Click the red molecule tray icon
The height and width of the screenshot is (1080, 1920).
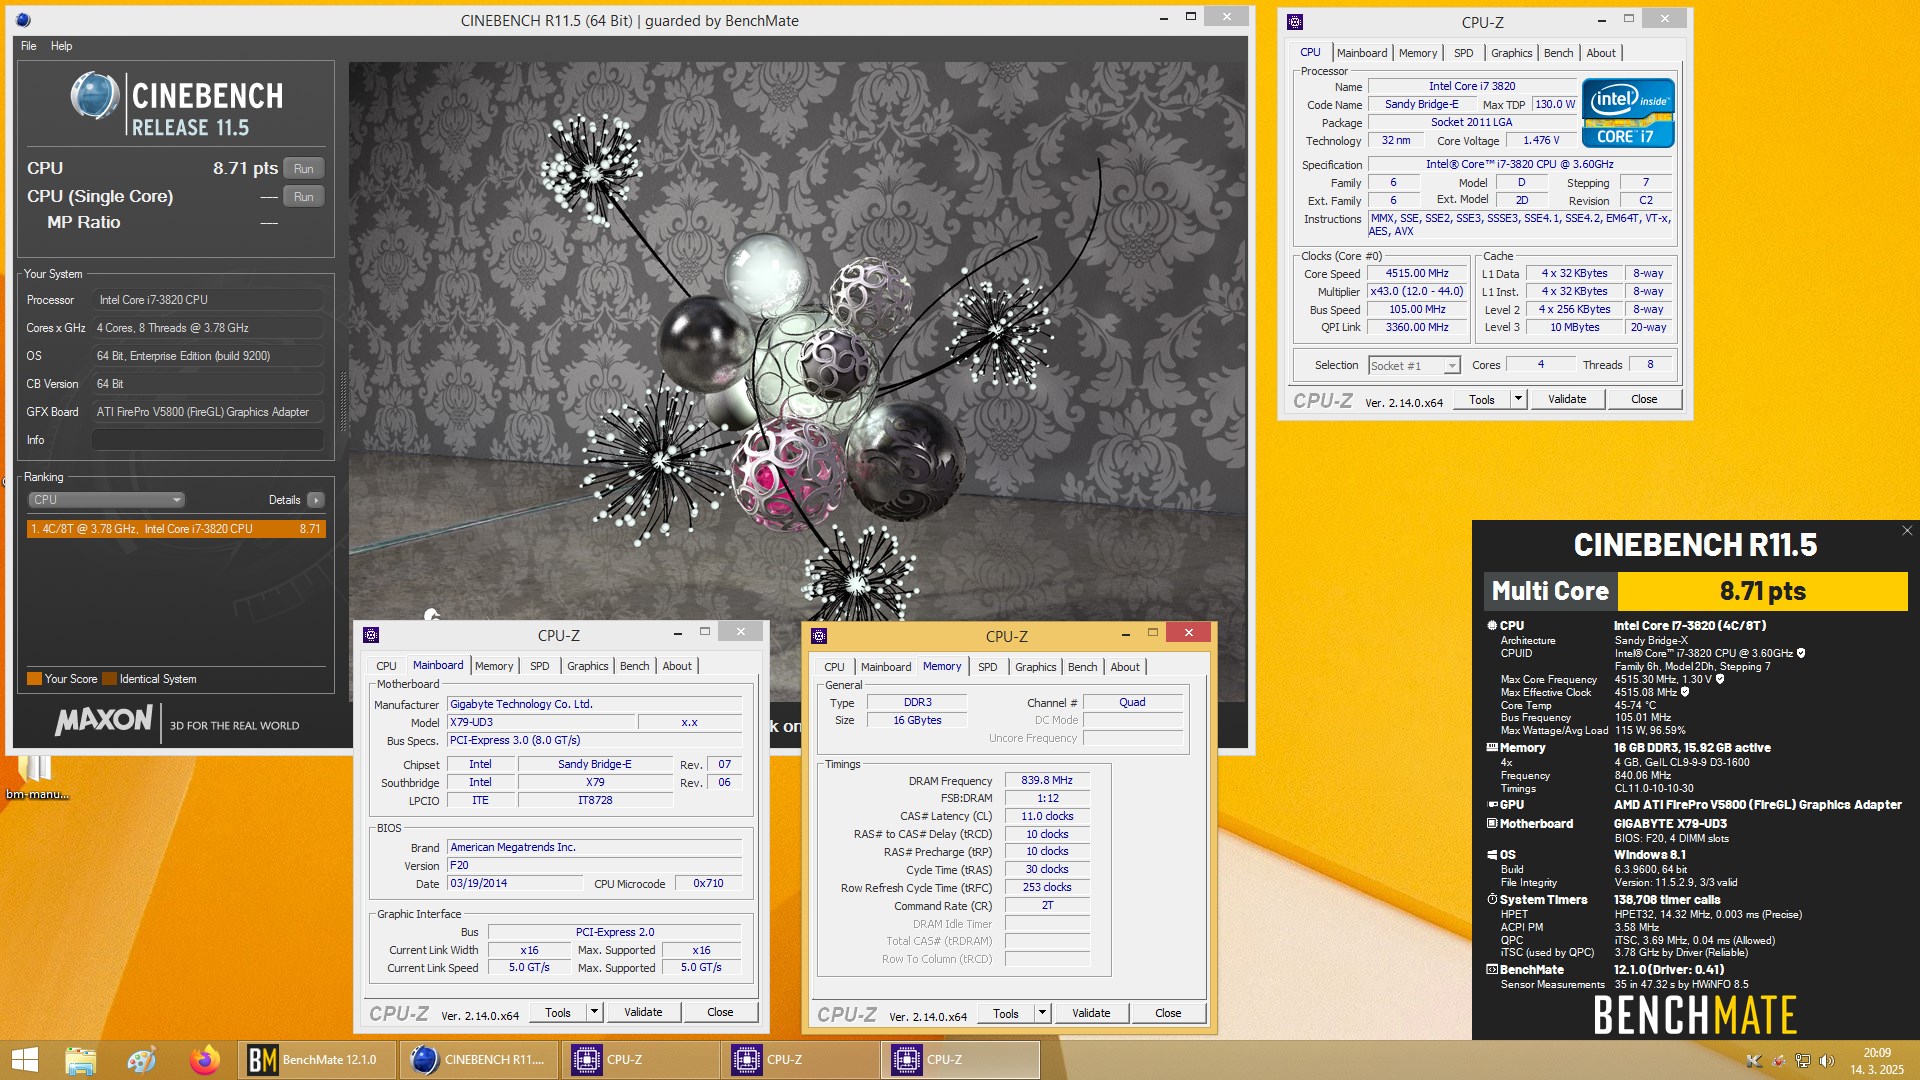1778,1061
